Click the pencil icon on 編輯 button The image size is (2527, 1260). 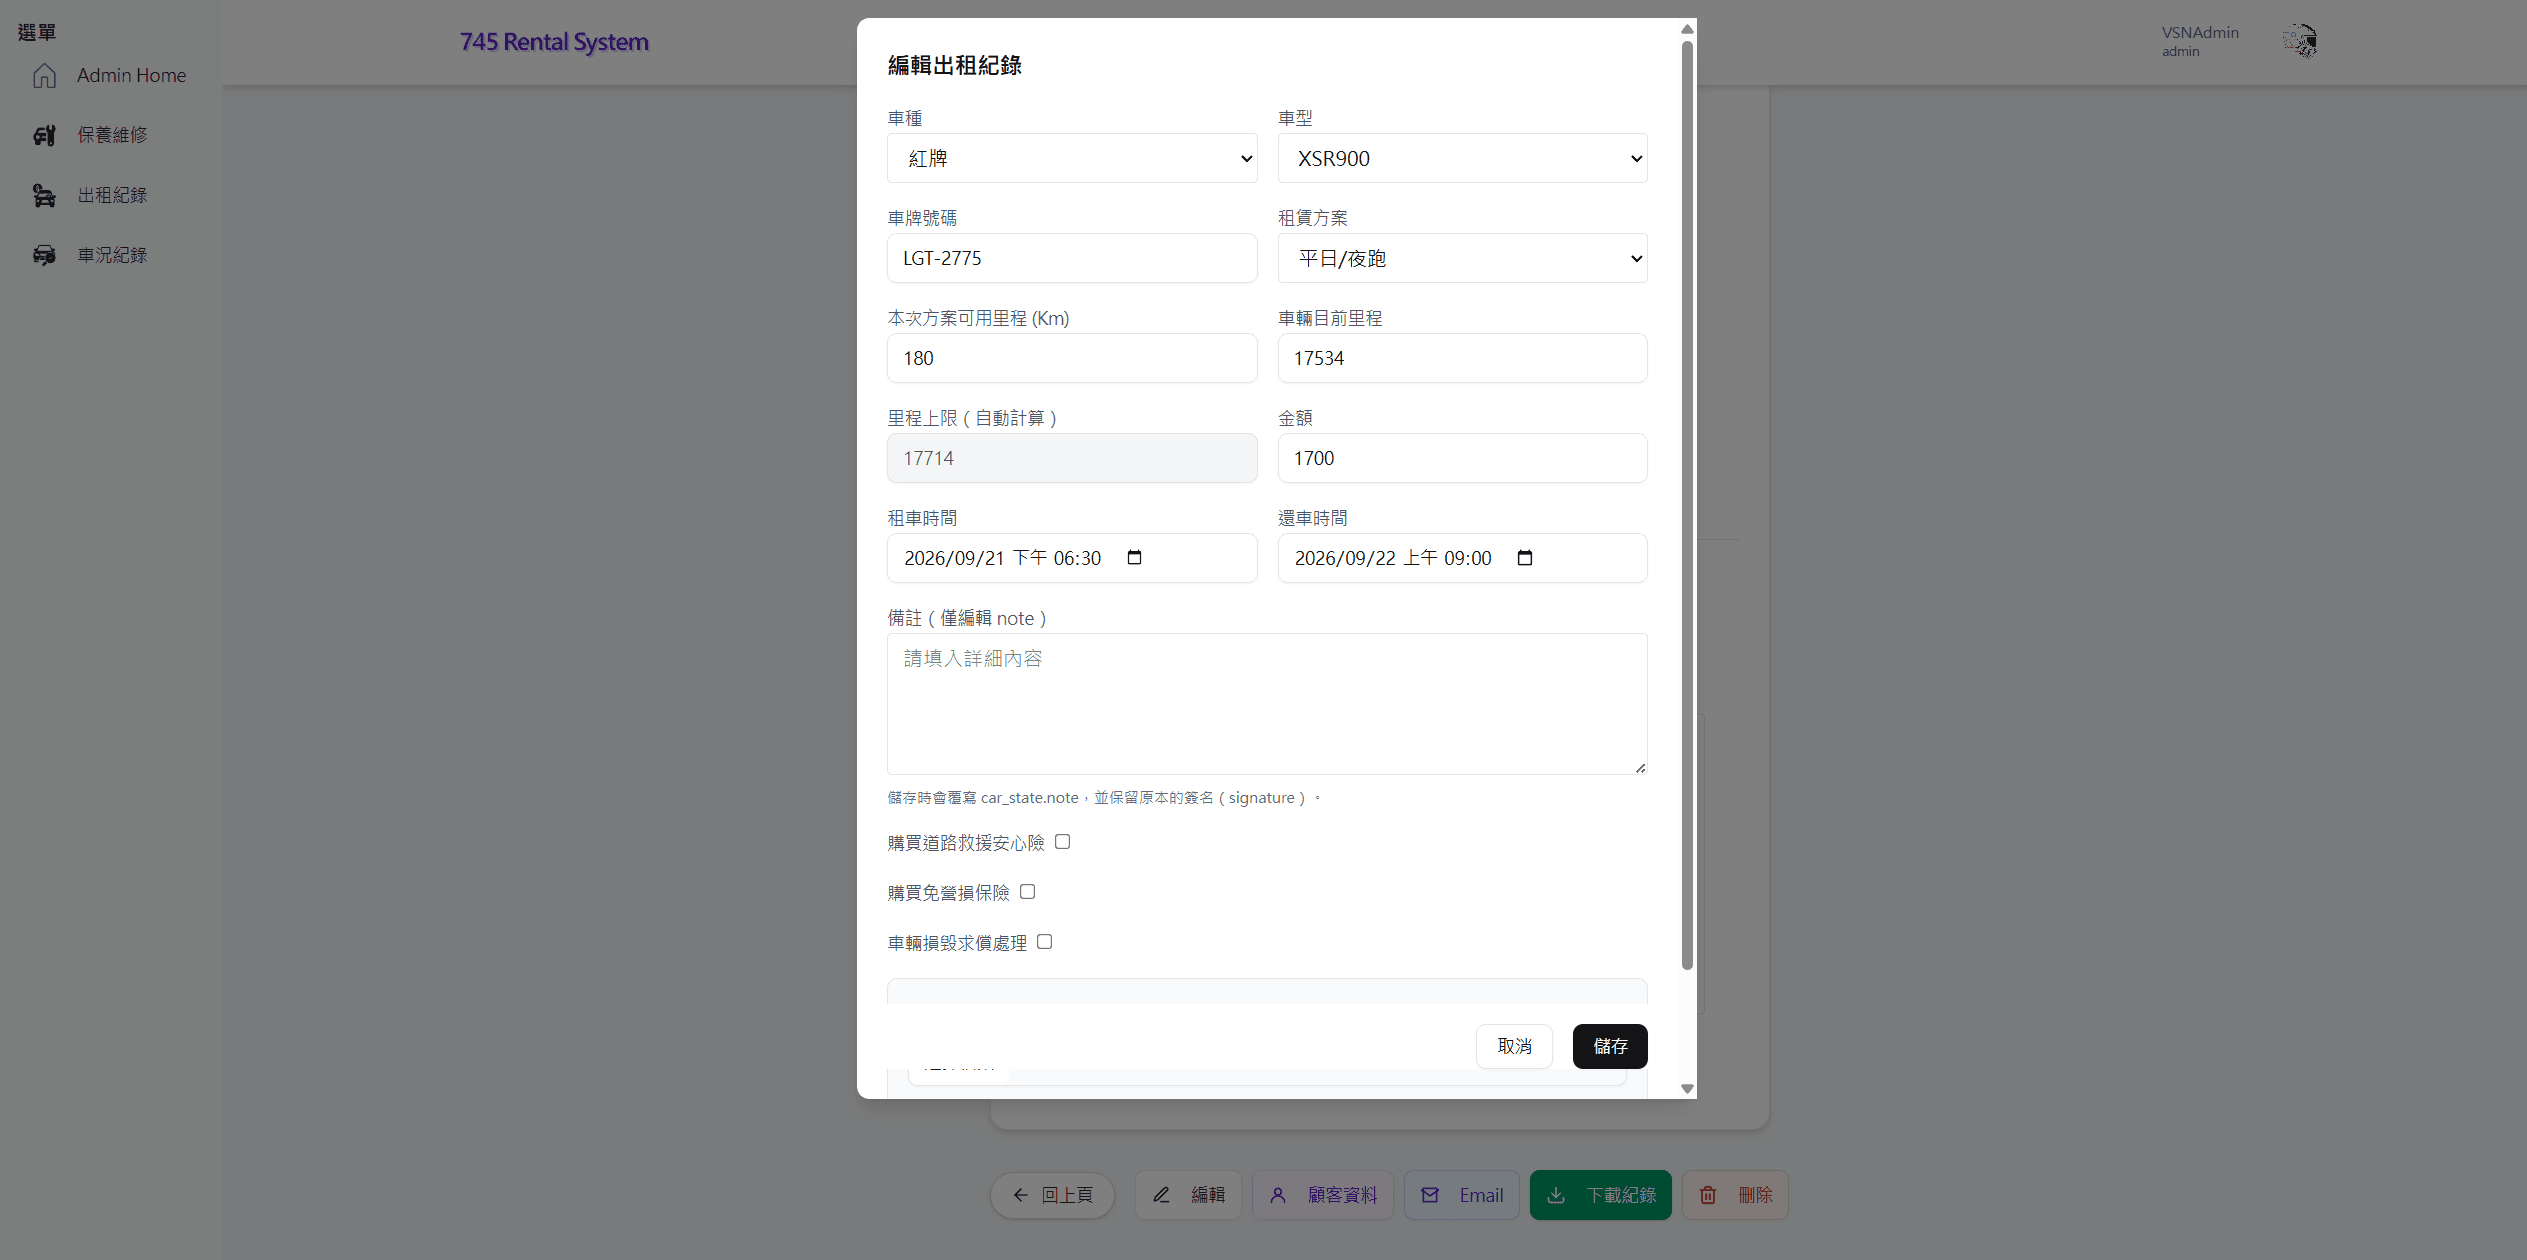[1161, 1195]
